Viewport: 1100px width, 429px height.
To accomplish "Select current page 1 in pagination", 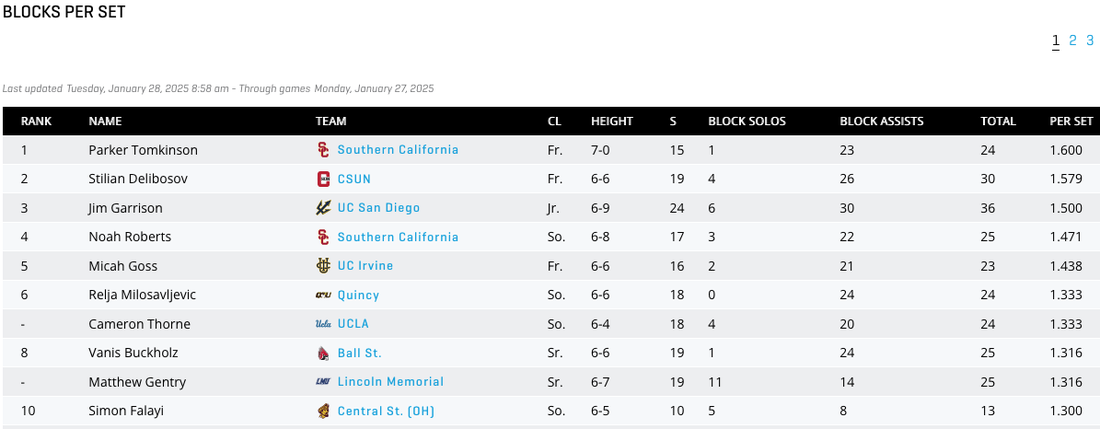I will [1056, 41].
